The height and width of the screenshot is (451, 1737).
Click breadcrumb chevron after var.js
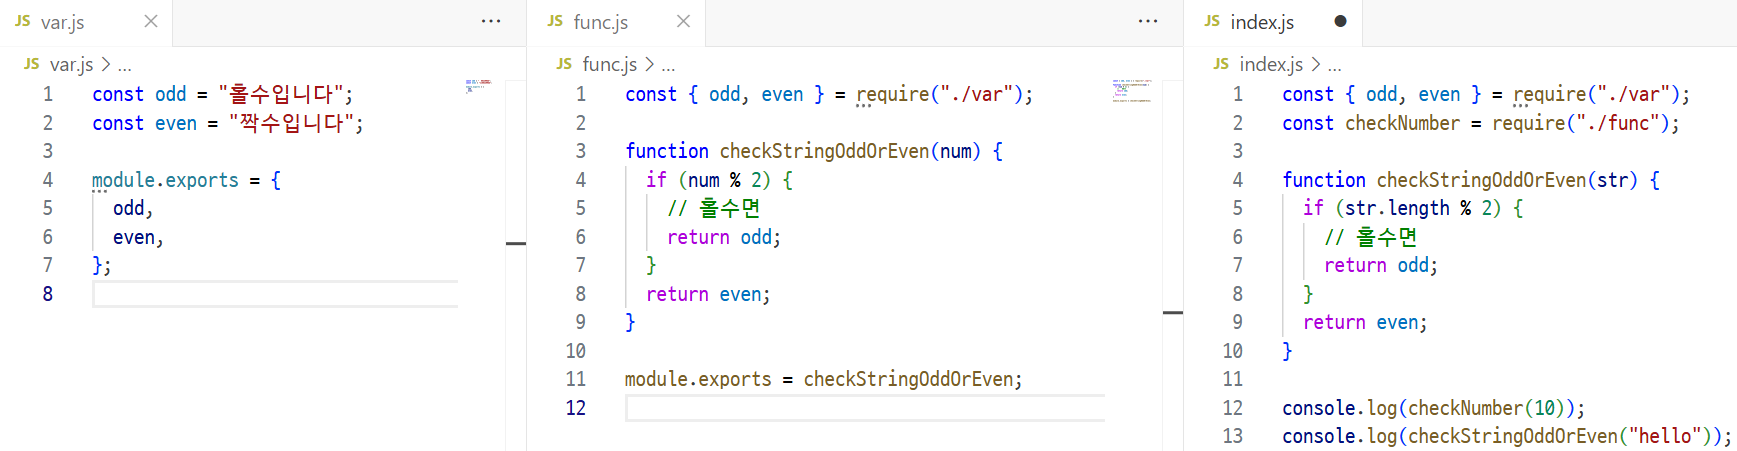(106, 65)
